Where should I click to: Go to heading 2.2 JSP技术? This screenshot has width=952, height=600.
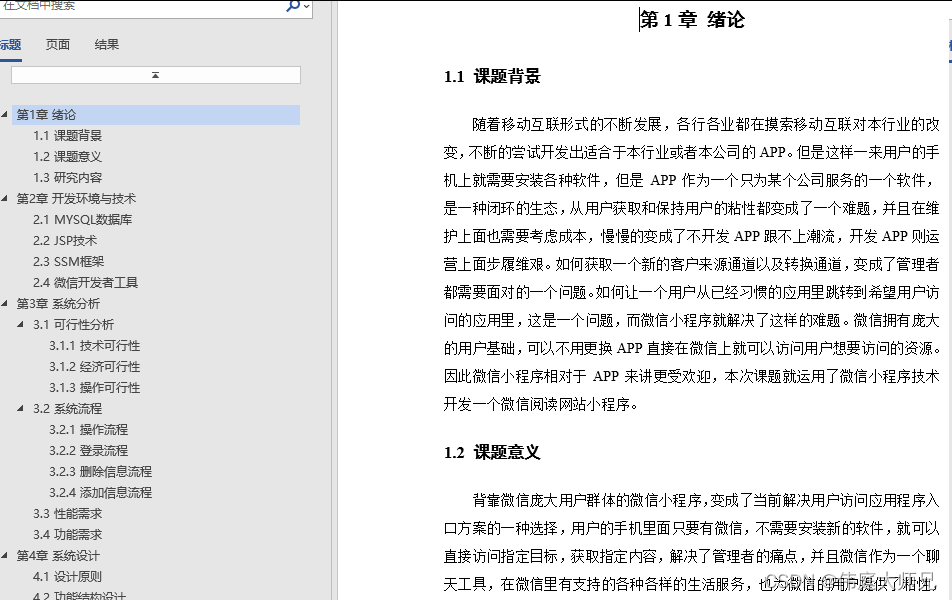tap(65, 240)
